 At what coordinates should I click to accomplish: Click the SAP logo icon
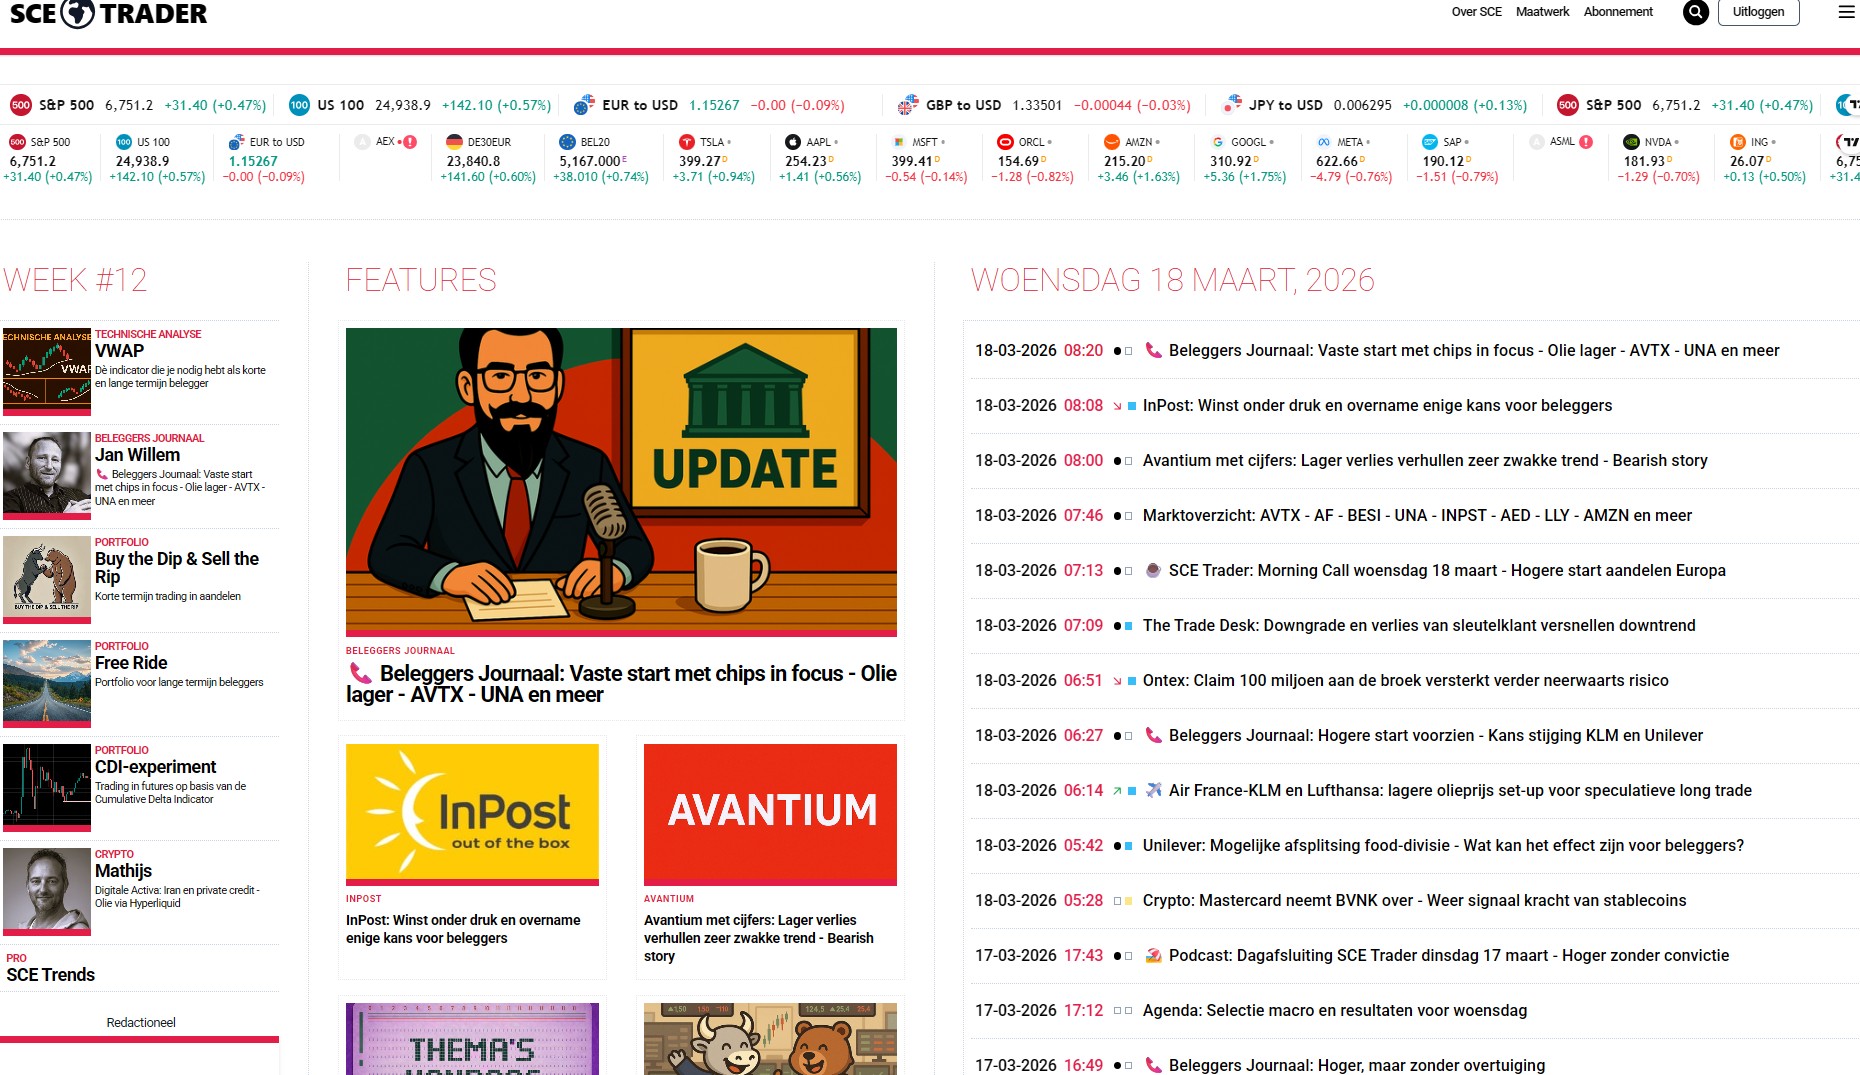coord(1430,142)
